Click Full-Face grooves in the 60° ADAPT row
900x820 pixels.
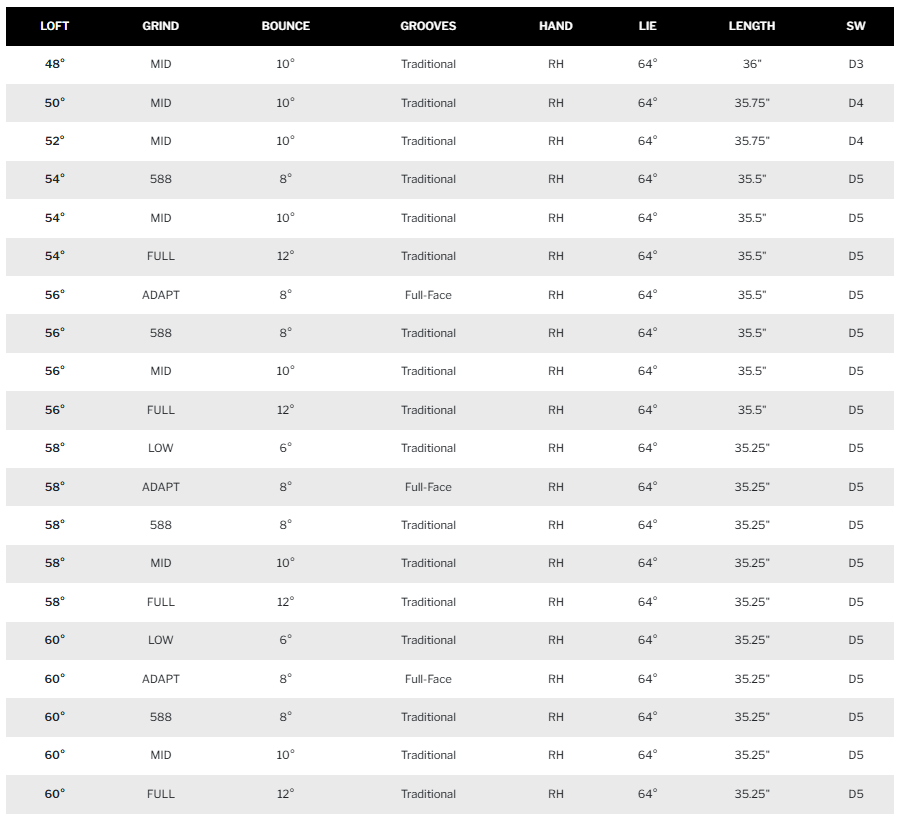click(x=428, y=679)
